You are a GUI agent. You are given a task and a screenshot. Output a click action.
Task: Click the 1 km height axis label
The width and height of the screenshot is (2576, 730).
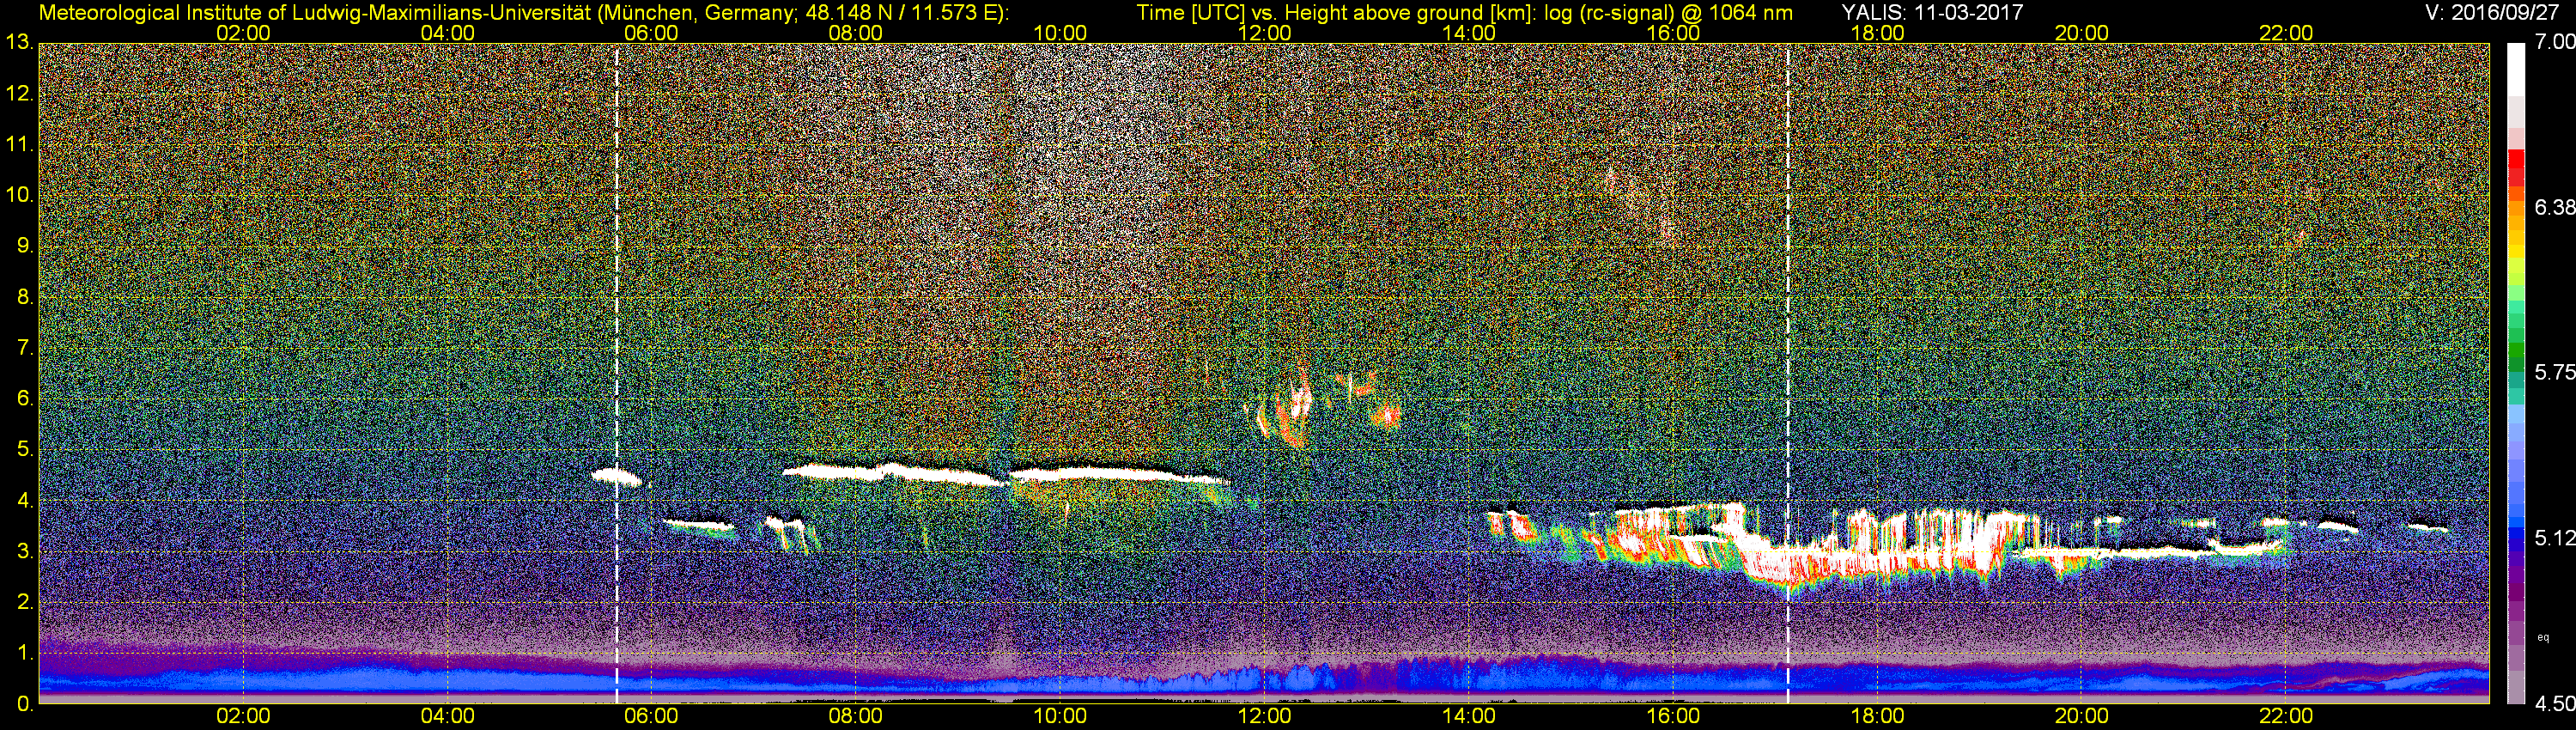25,653
